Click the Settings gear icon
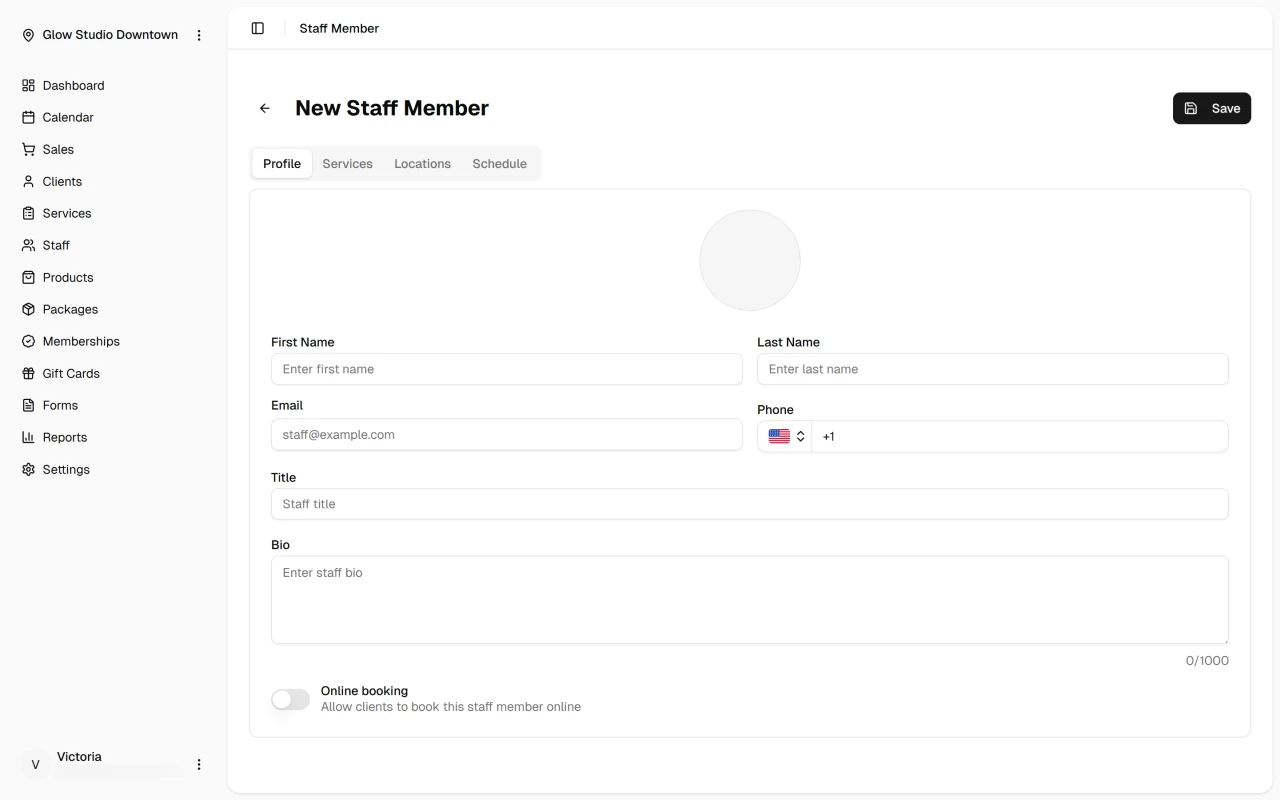 click(x=28, y=470)
